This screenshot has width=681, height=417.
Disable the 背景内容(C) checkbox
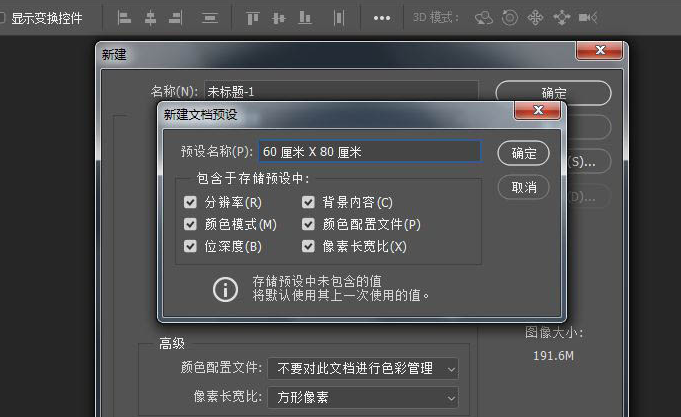point(308,202)
